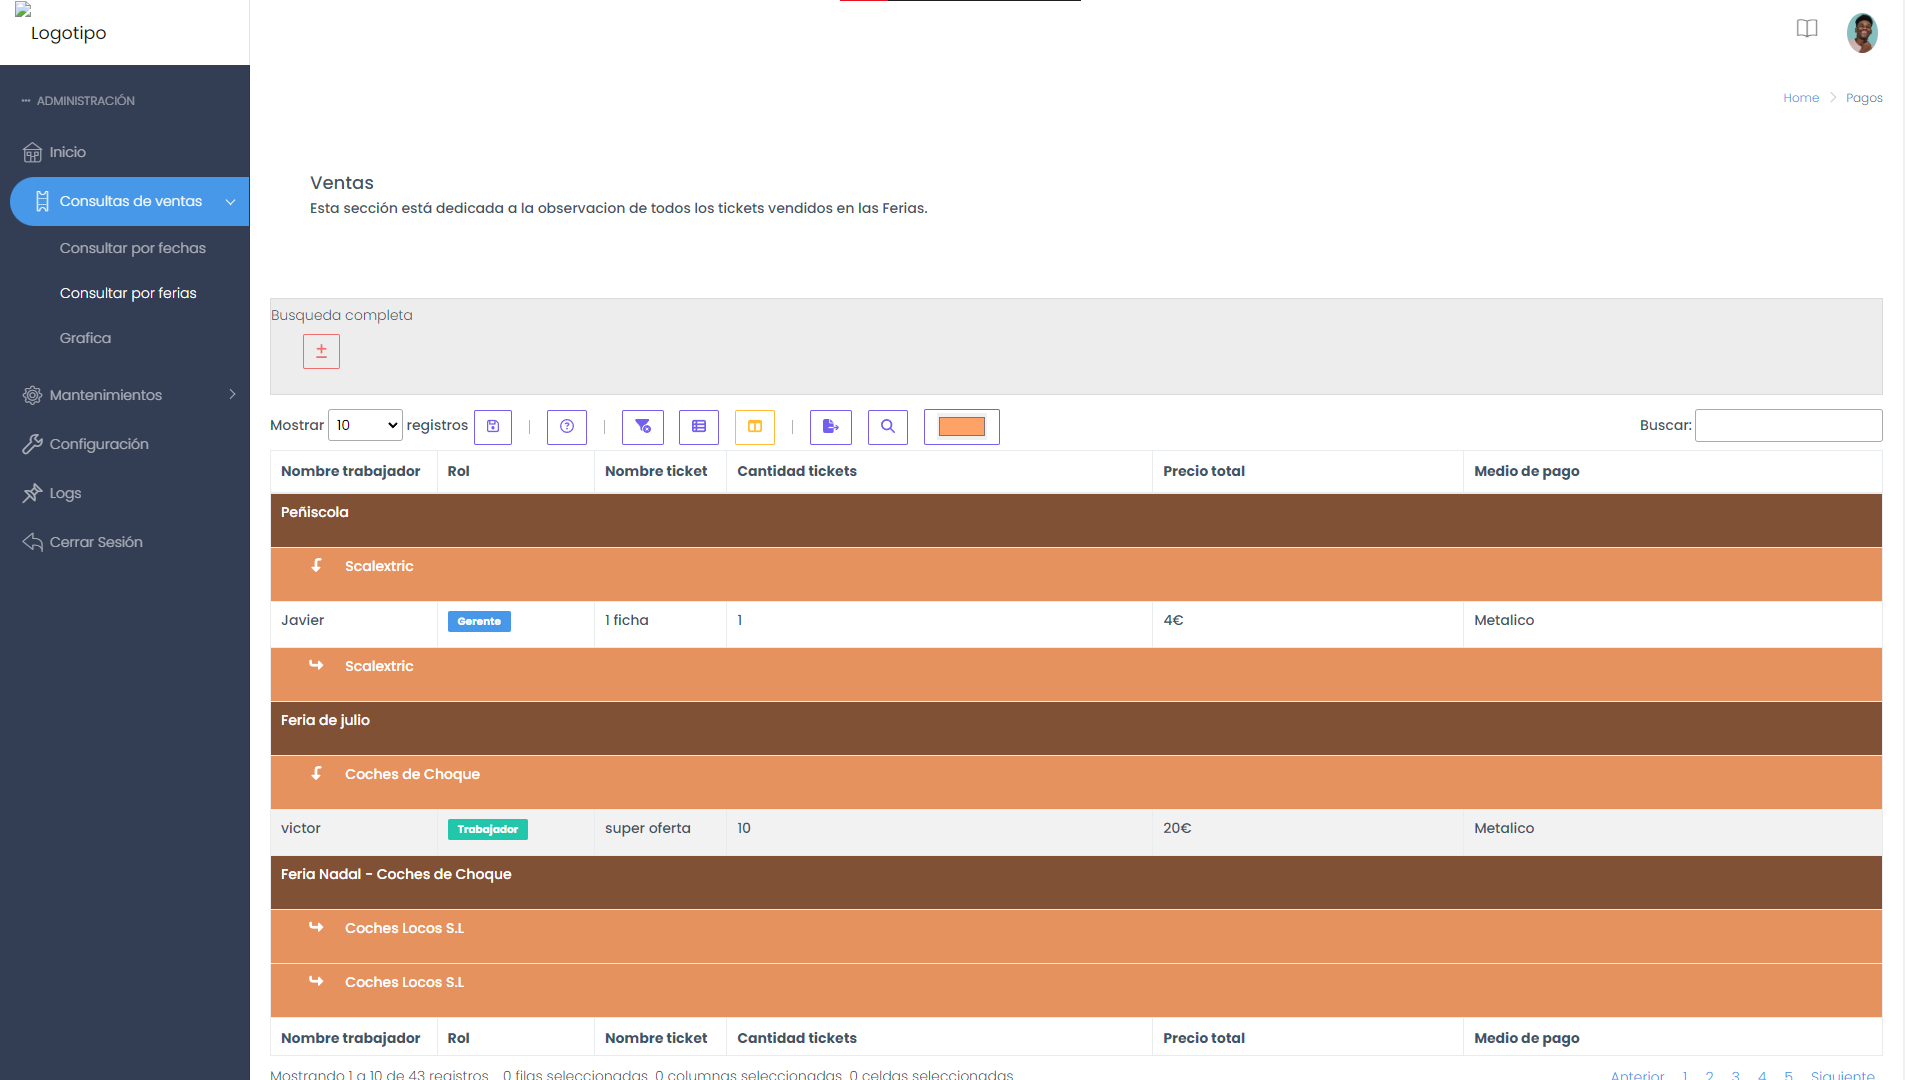
Task: Toggle the column visibility icon
Action: click(755, 427)
